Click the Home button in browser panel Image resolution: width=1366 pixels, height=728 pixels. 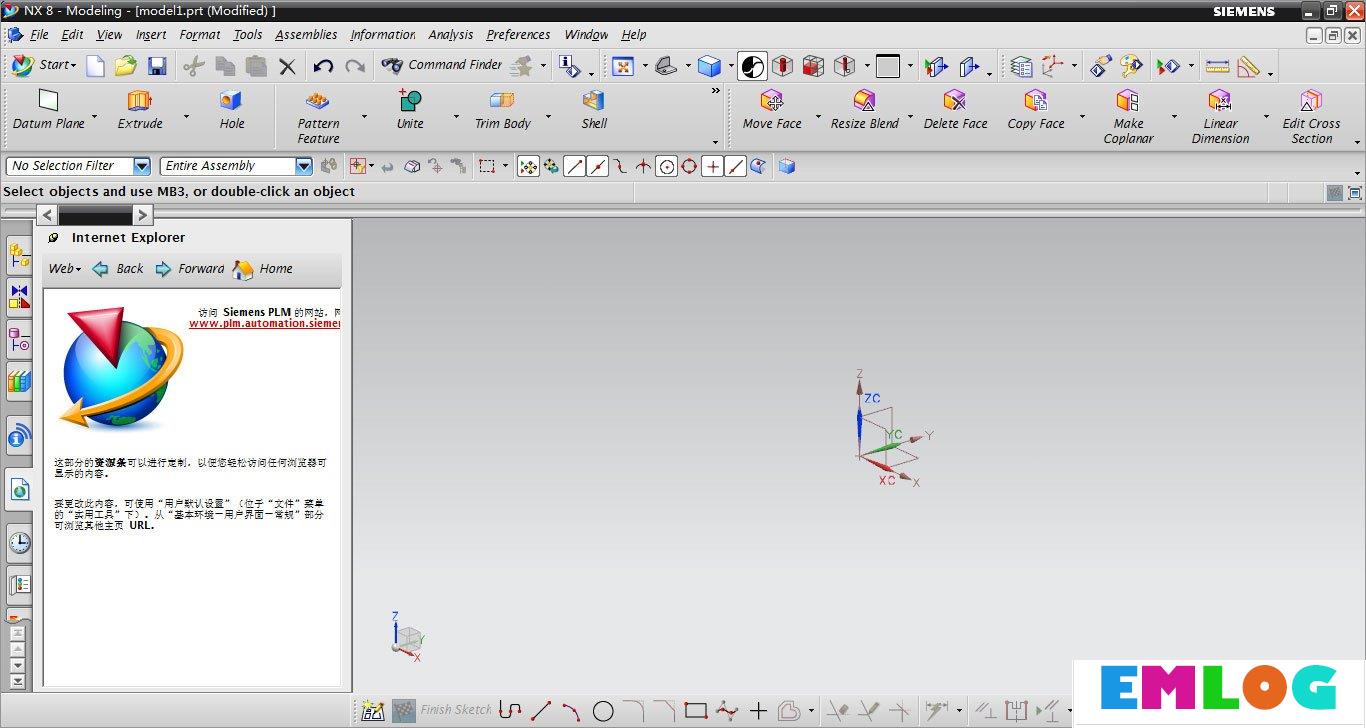(x=263, y=268)
